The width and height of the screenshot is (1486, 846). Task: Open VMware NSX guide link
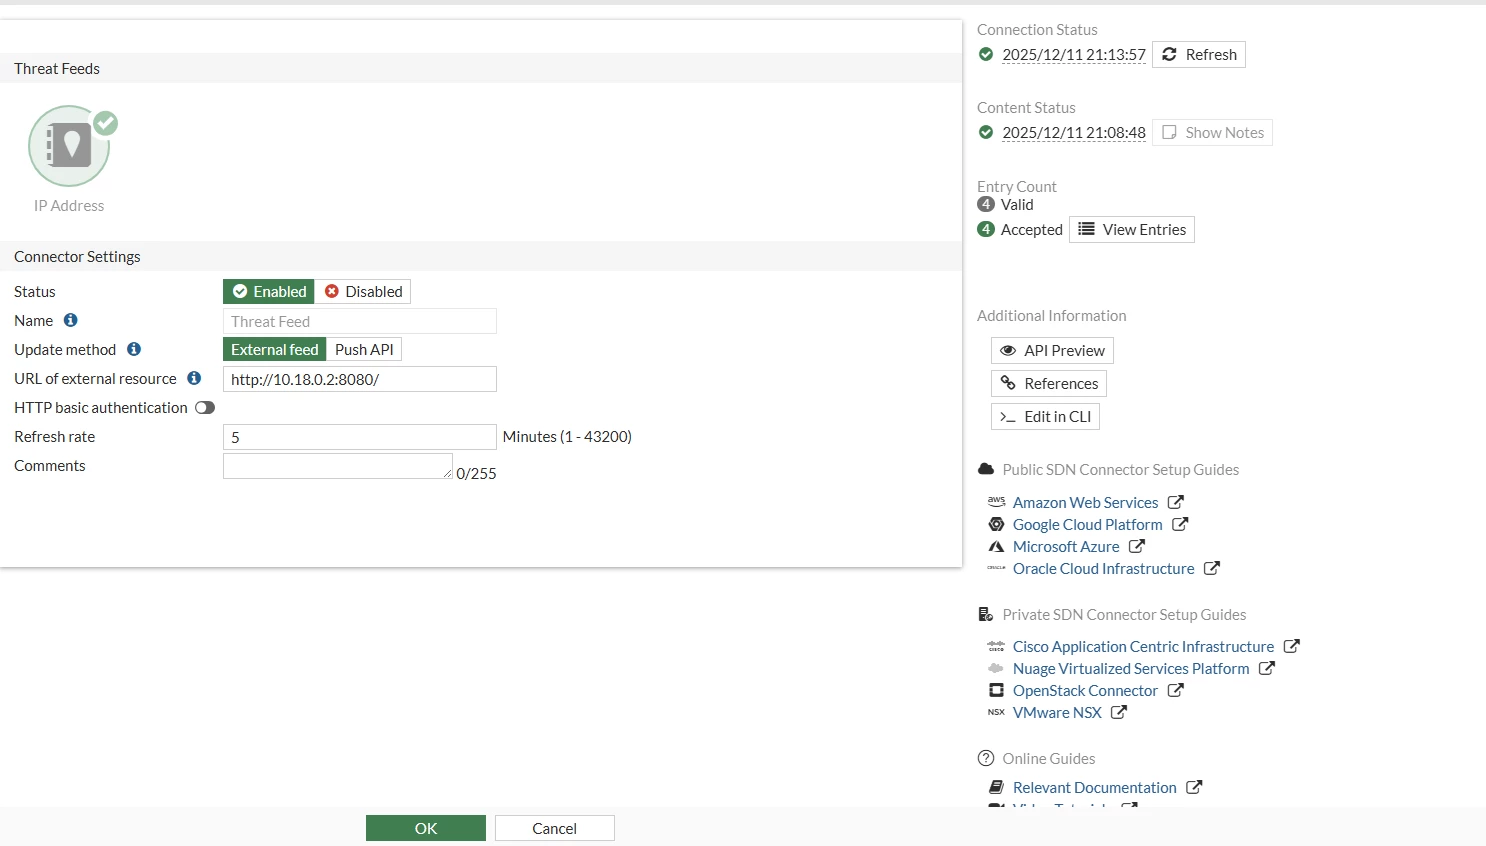pyautogui.click(x=1057, y=712)
